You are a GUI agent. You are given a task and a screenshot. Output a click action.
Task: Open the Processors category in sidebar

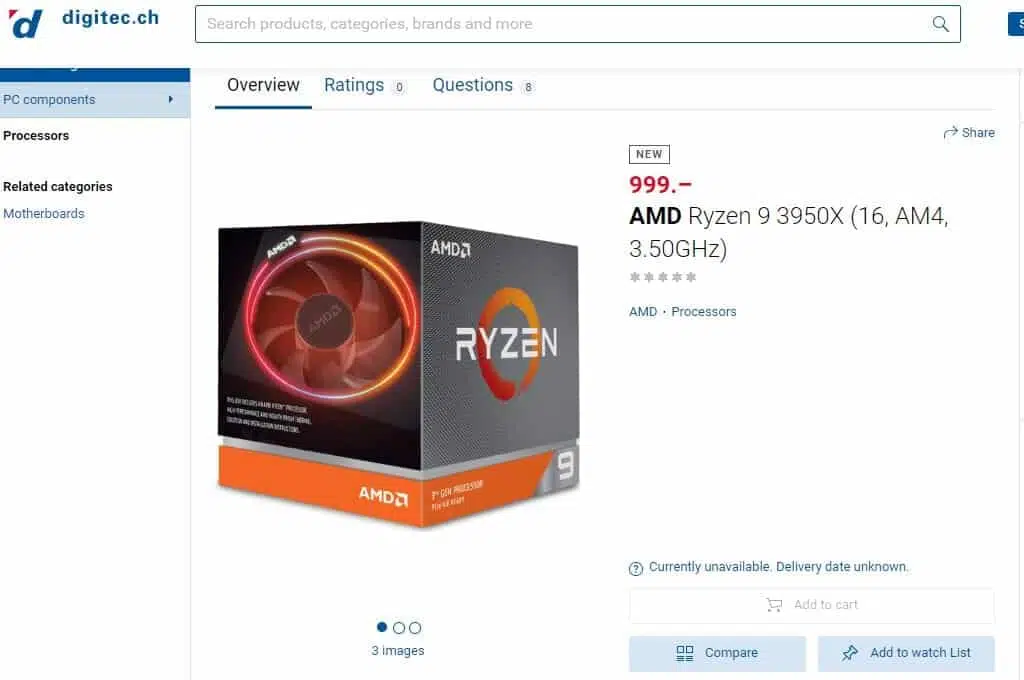coord(36,136)
